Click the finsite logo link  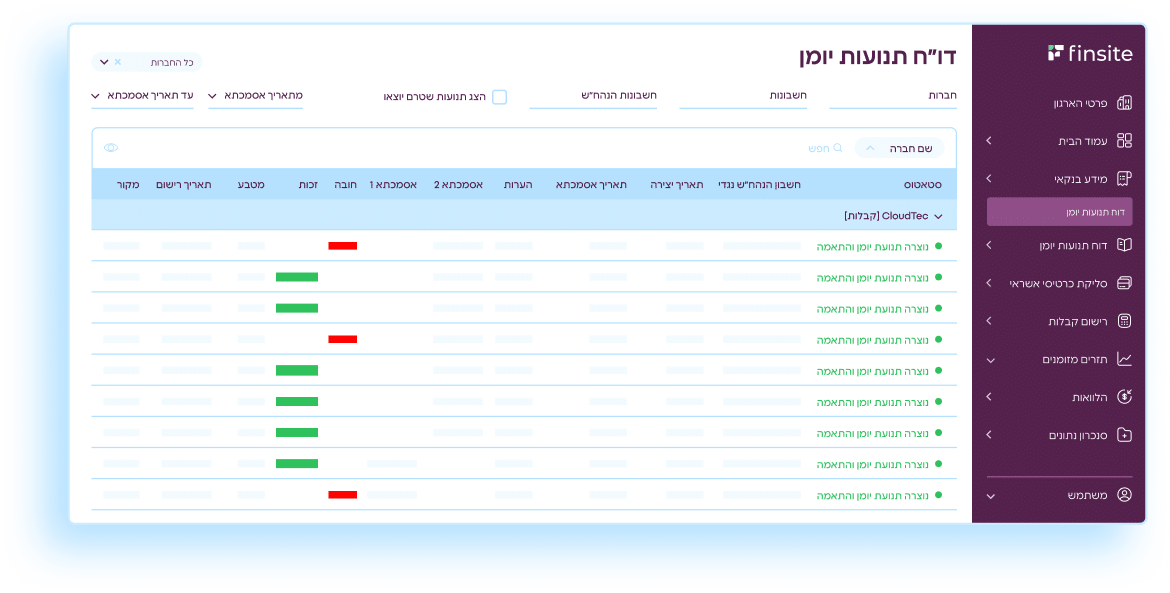[1090, 53]
